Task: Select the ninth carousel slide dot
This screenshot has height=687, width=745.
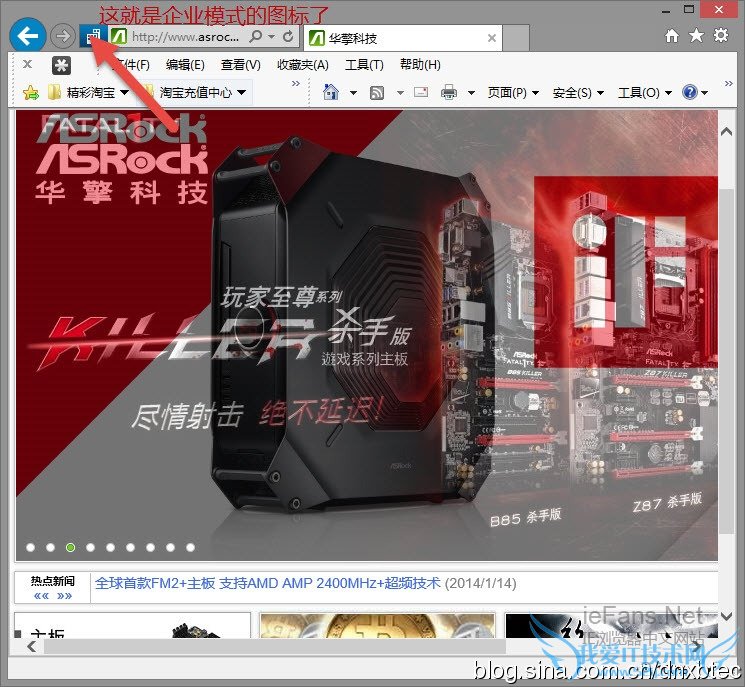Action: click(x=190, y=547)
